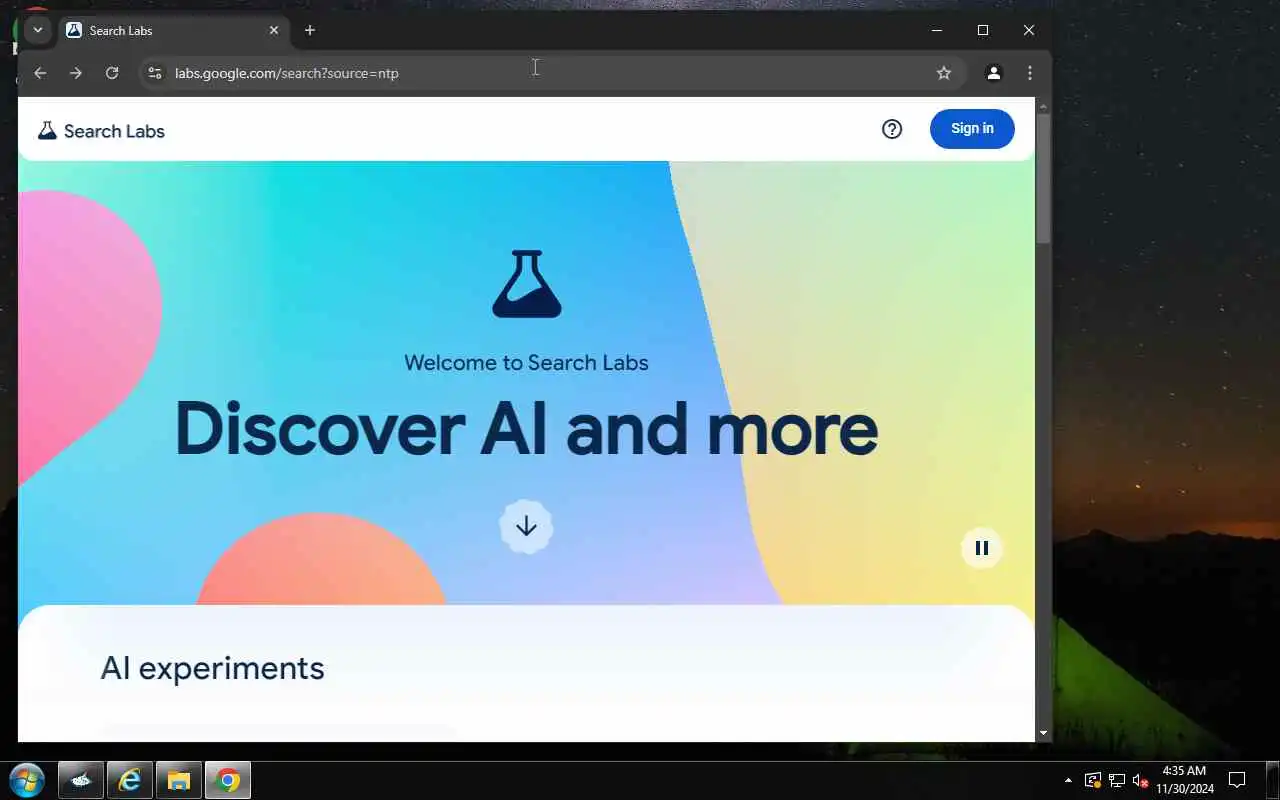Open the notification center icon

pos(1237,780)
